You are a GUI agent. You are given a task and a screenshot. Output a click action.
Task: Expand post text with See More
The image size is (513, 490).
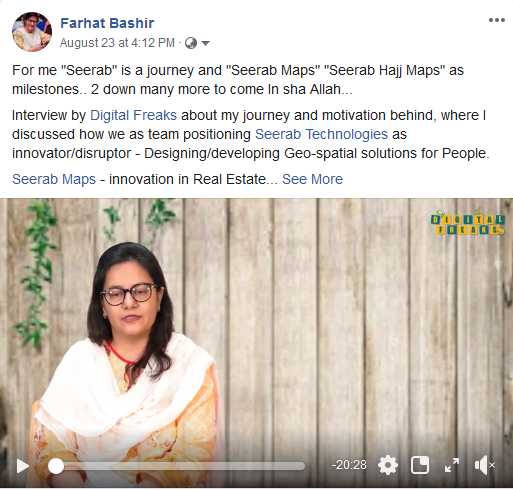tap(312, 179)
